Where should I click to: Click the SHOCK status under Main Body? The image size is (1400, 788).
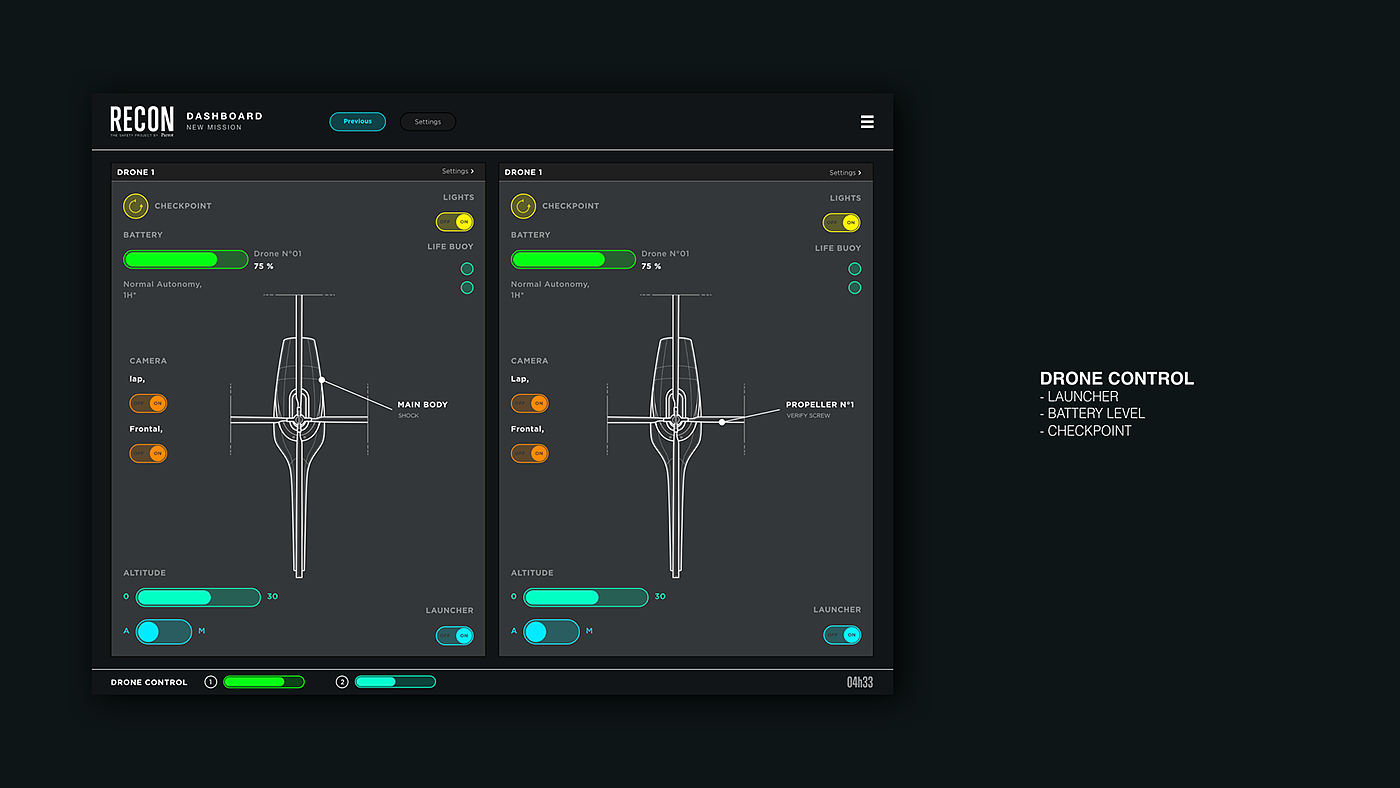408,416
